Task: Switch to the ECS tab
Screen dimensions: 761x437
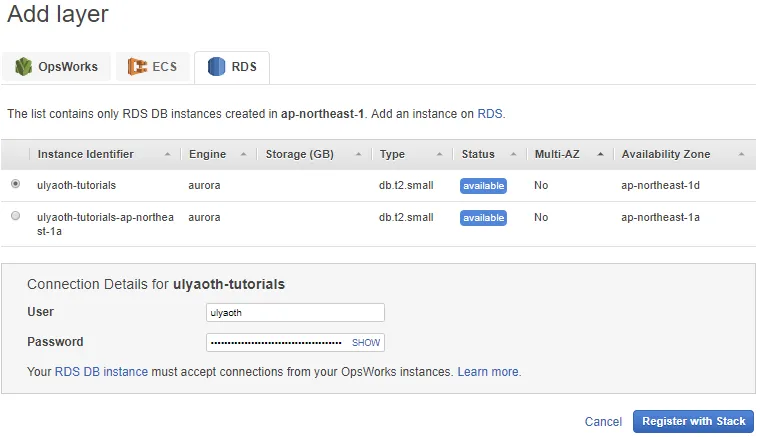Action: pyautogui.click(x=152, y=67)
